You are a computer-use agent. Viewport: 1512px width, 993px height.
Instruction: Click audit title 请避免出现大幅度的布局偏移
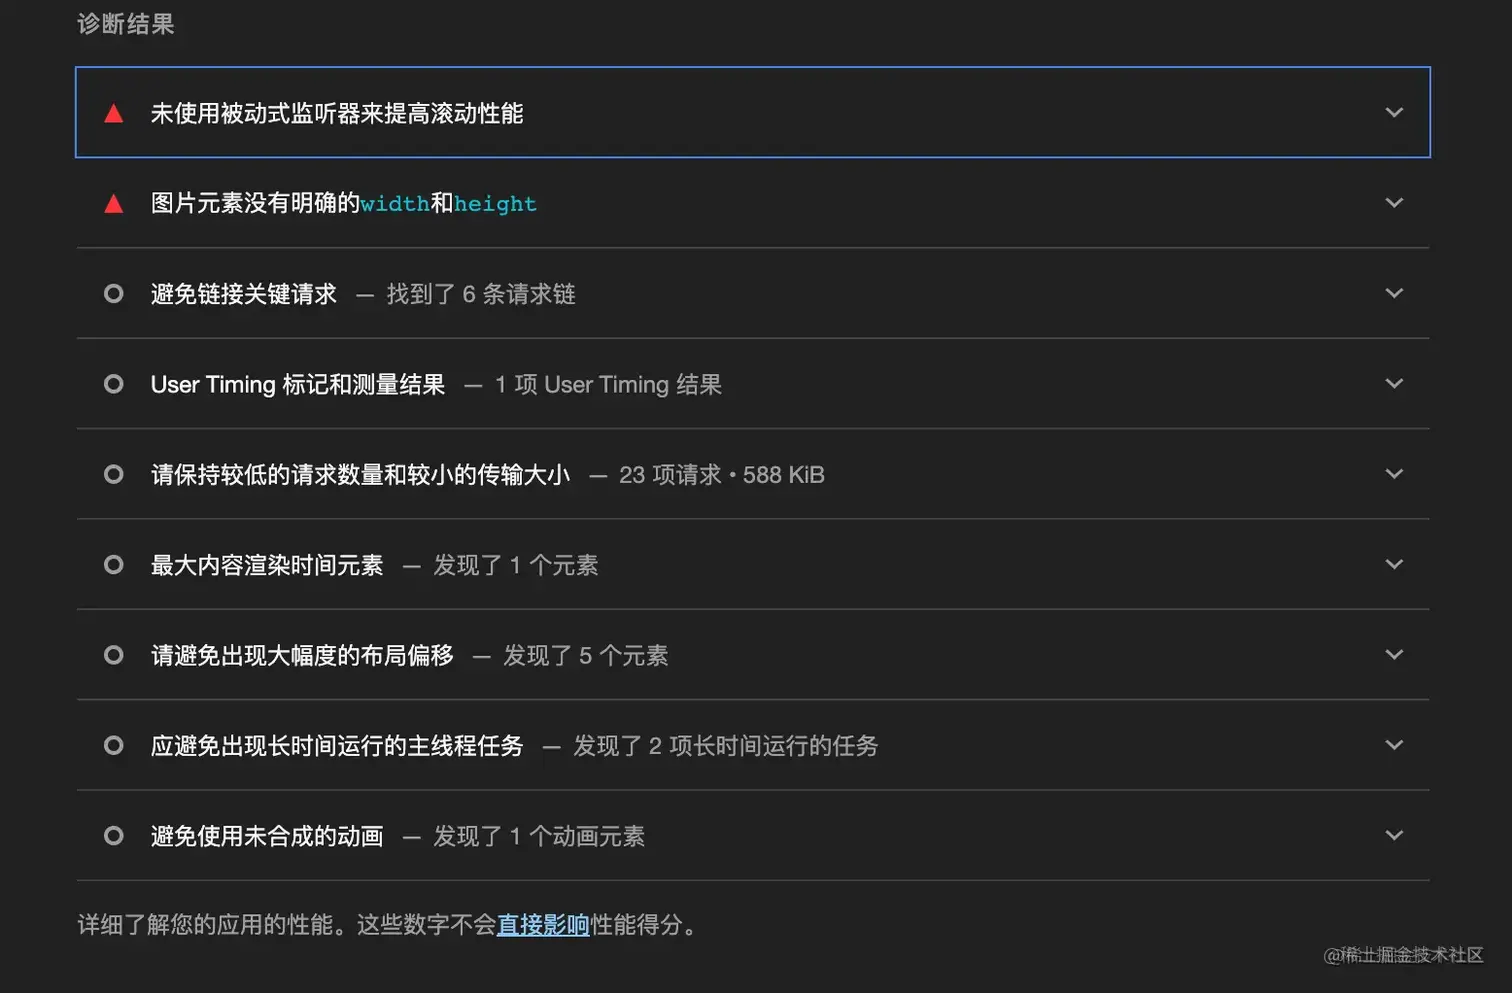pyautogui.click(x=302, y=656)
